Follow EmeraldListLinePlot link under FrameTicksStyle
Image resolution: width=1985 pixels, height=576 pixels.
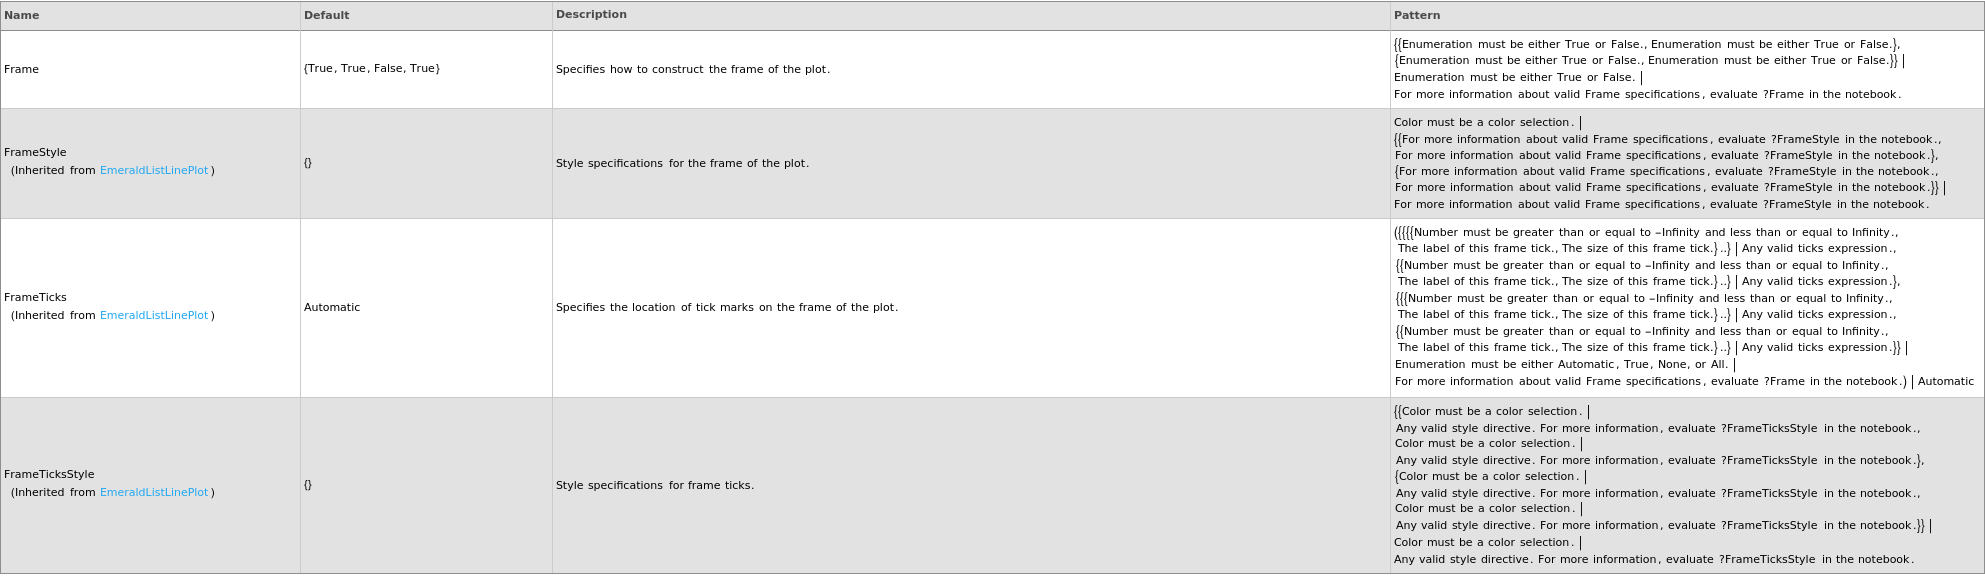coord(154,493)
